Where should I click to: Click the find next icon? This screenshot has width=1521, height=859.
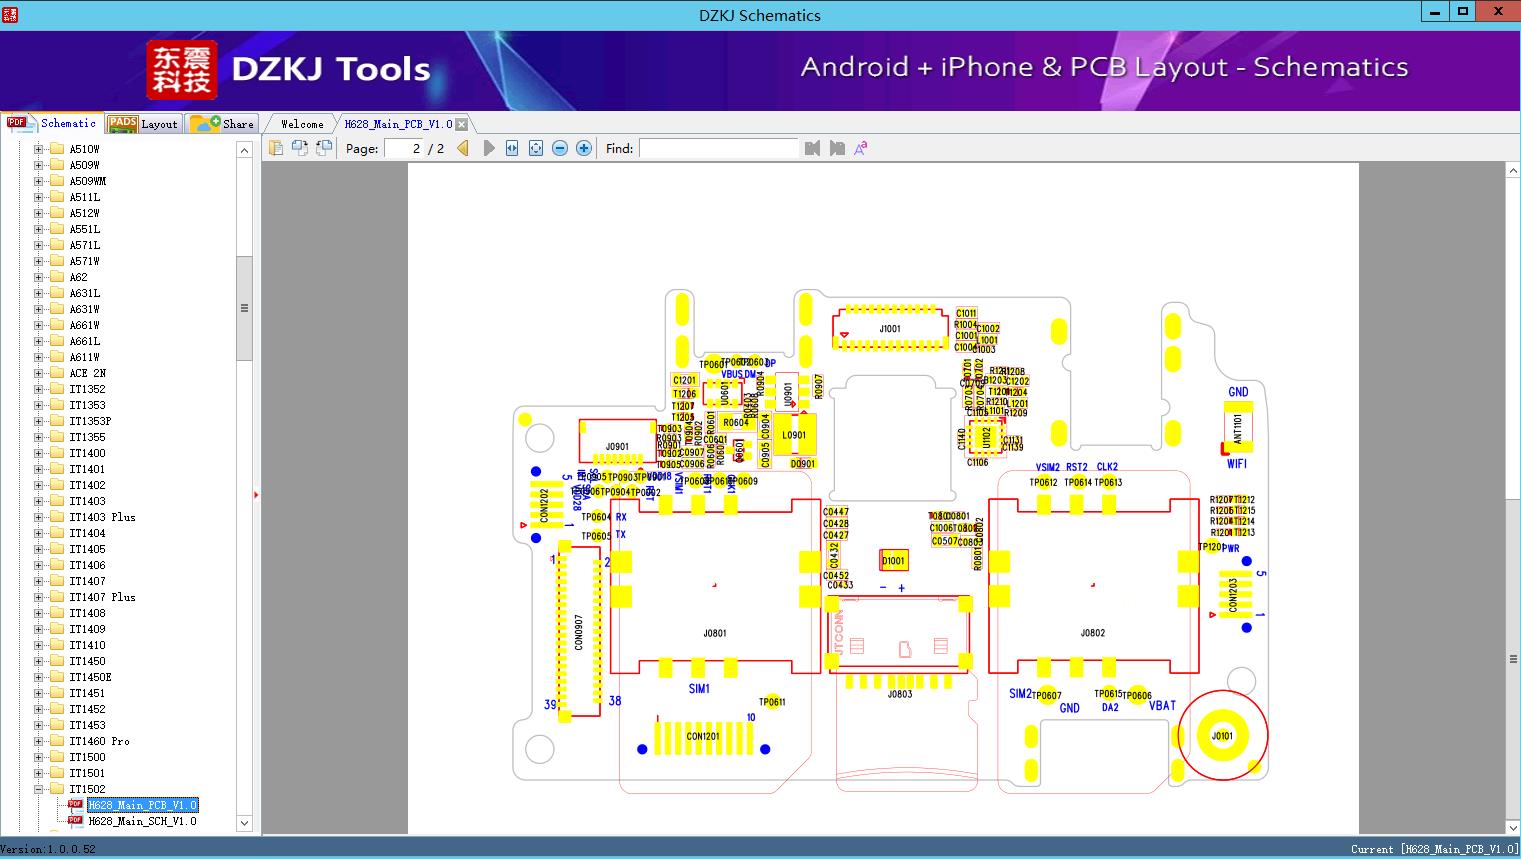click(837, 148)
